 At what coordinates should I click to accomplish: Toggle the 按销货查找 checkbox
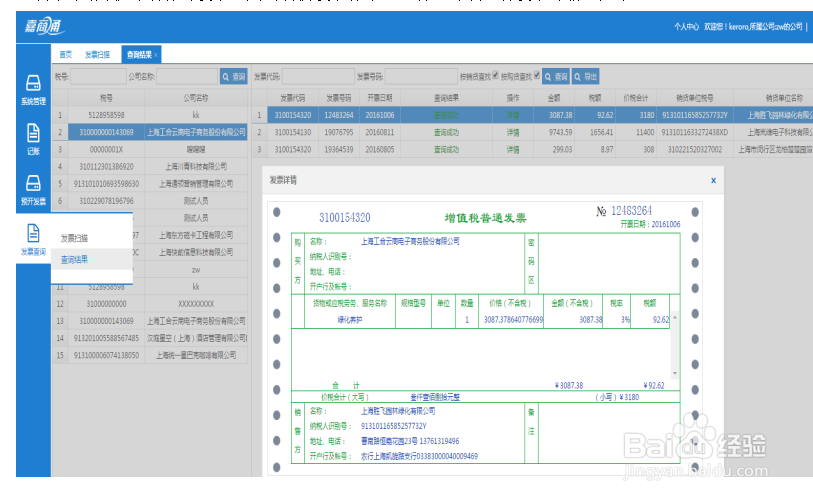tap(495, 75)
